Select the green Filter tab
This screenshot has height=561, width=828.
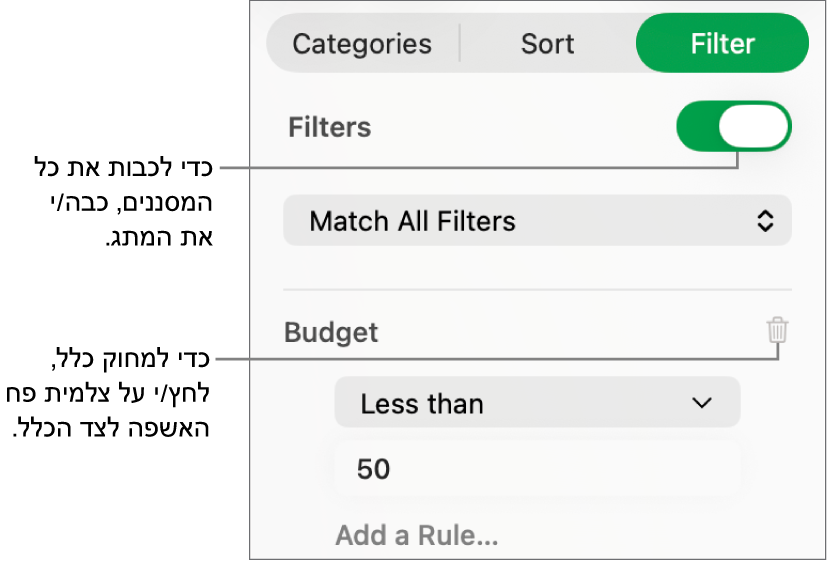(722, 44)
